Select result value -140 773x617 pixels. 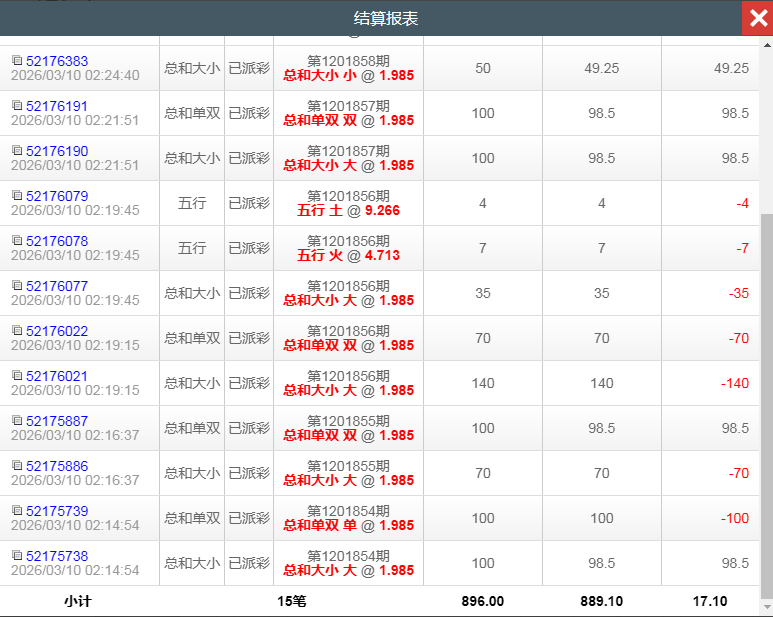[x=735, y=383]
